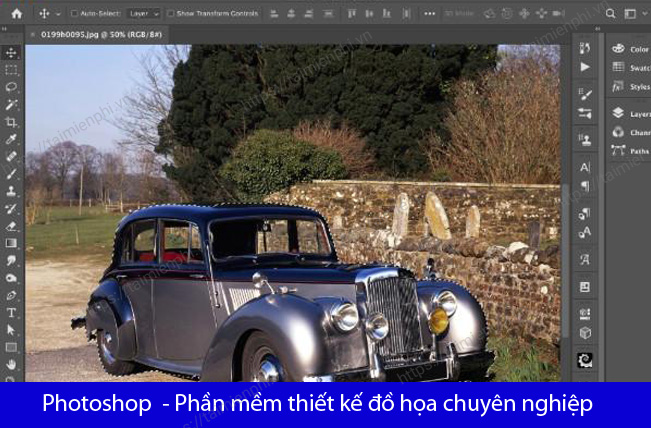This screenshot has height=428, width=651.
Task: Click Align top edges button
Action: point(352,14)
